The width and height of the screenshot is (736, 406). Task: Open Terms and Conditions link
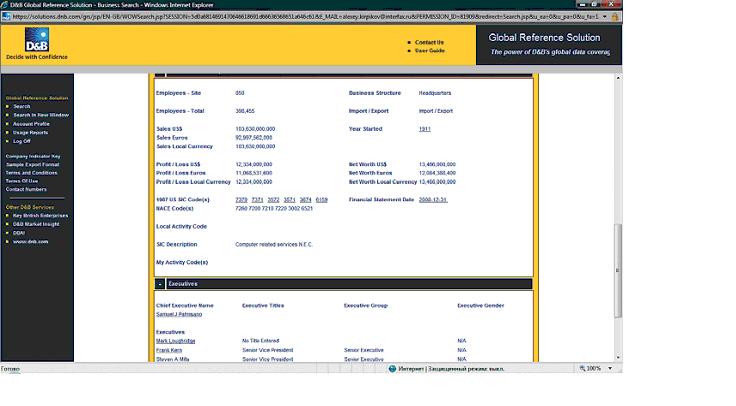click(x=31, y=173)
